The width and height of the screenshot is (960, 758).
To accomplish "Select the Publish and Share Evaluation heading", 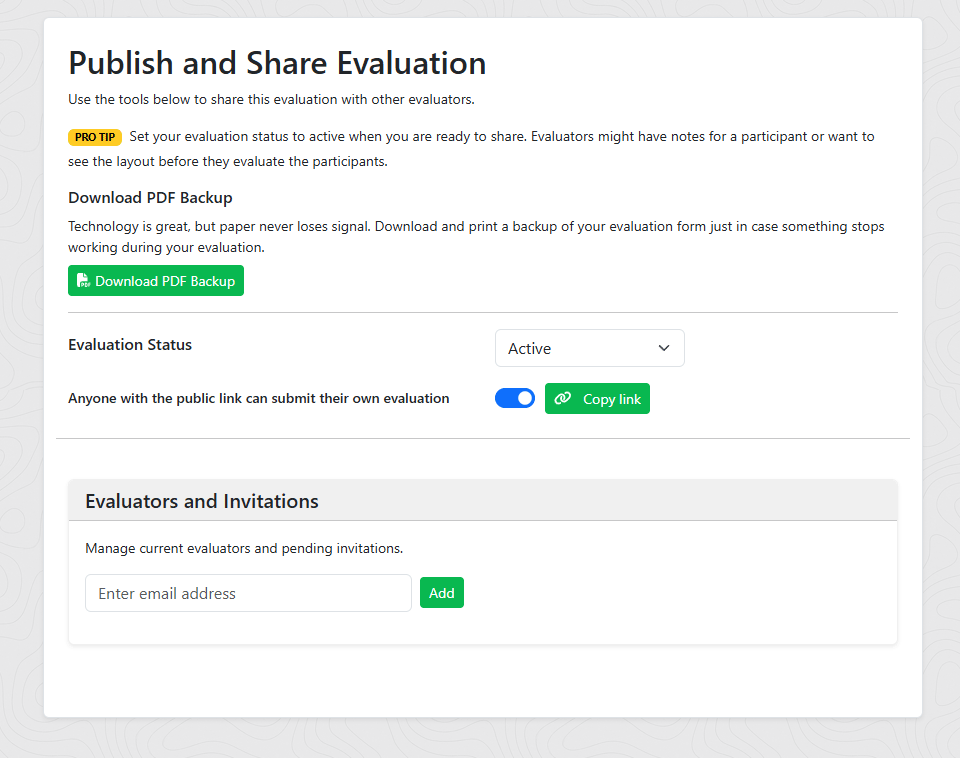I will tap(276, 62).
